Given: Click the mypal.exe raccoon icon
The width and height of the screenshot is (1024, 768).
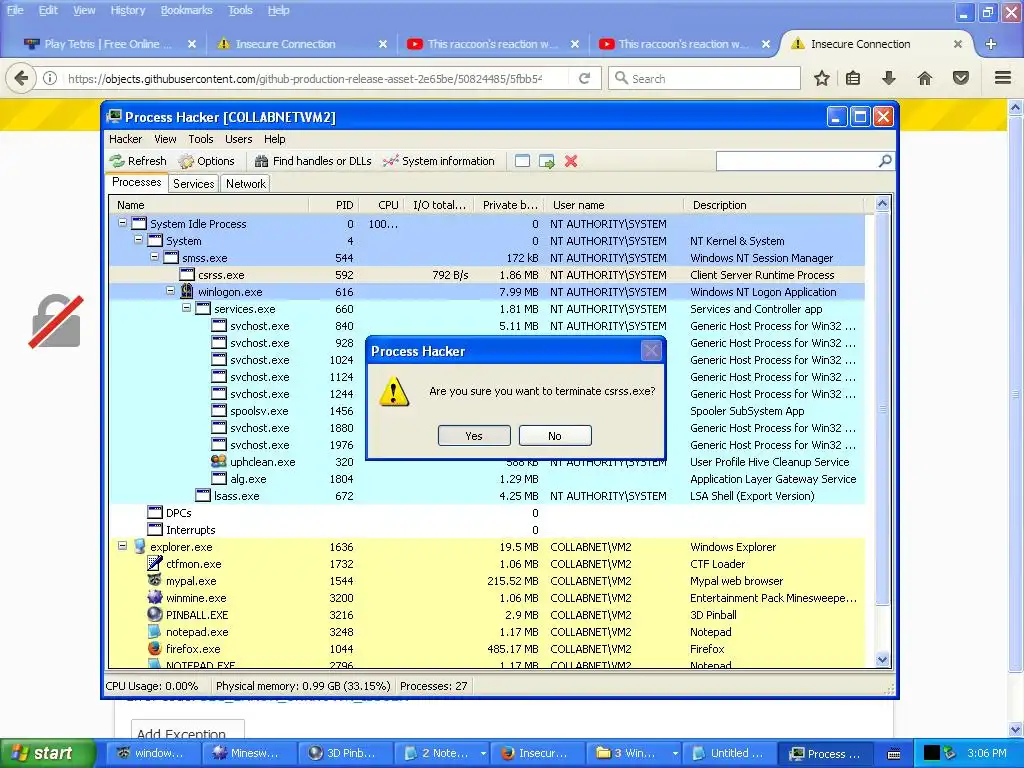Looking at the screenshot, I should 155,580.
